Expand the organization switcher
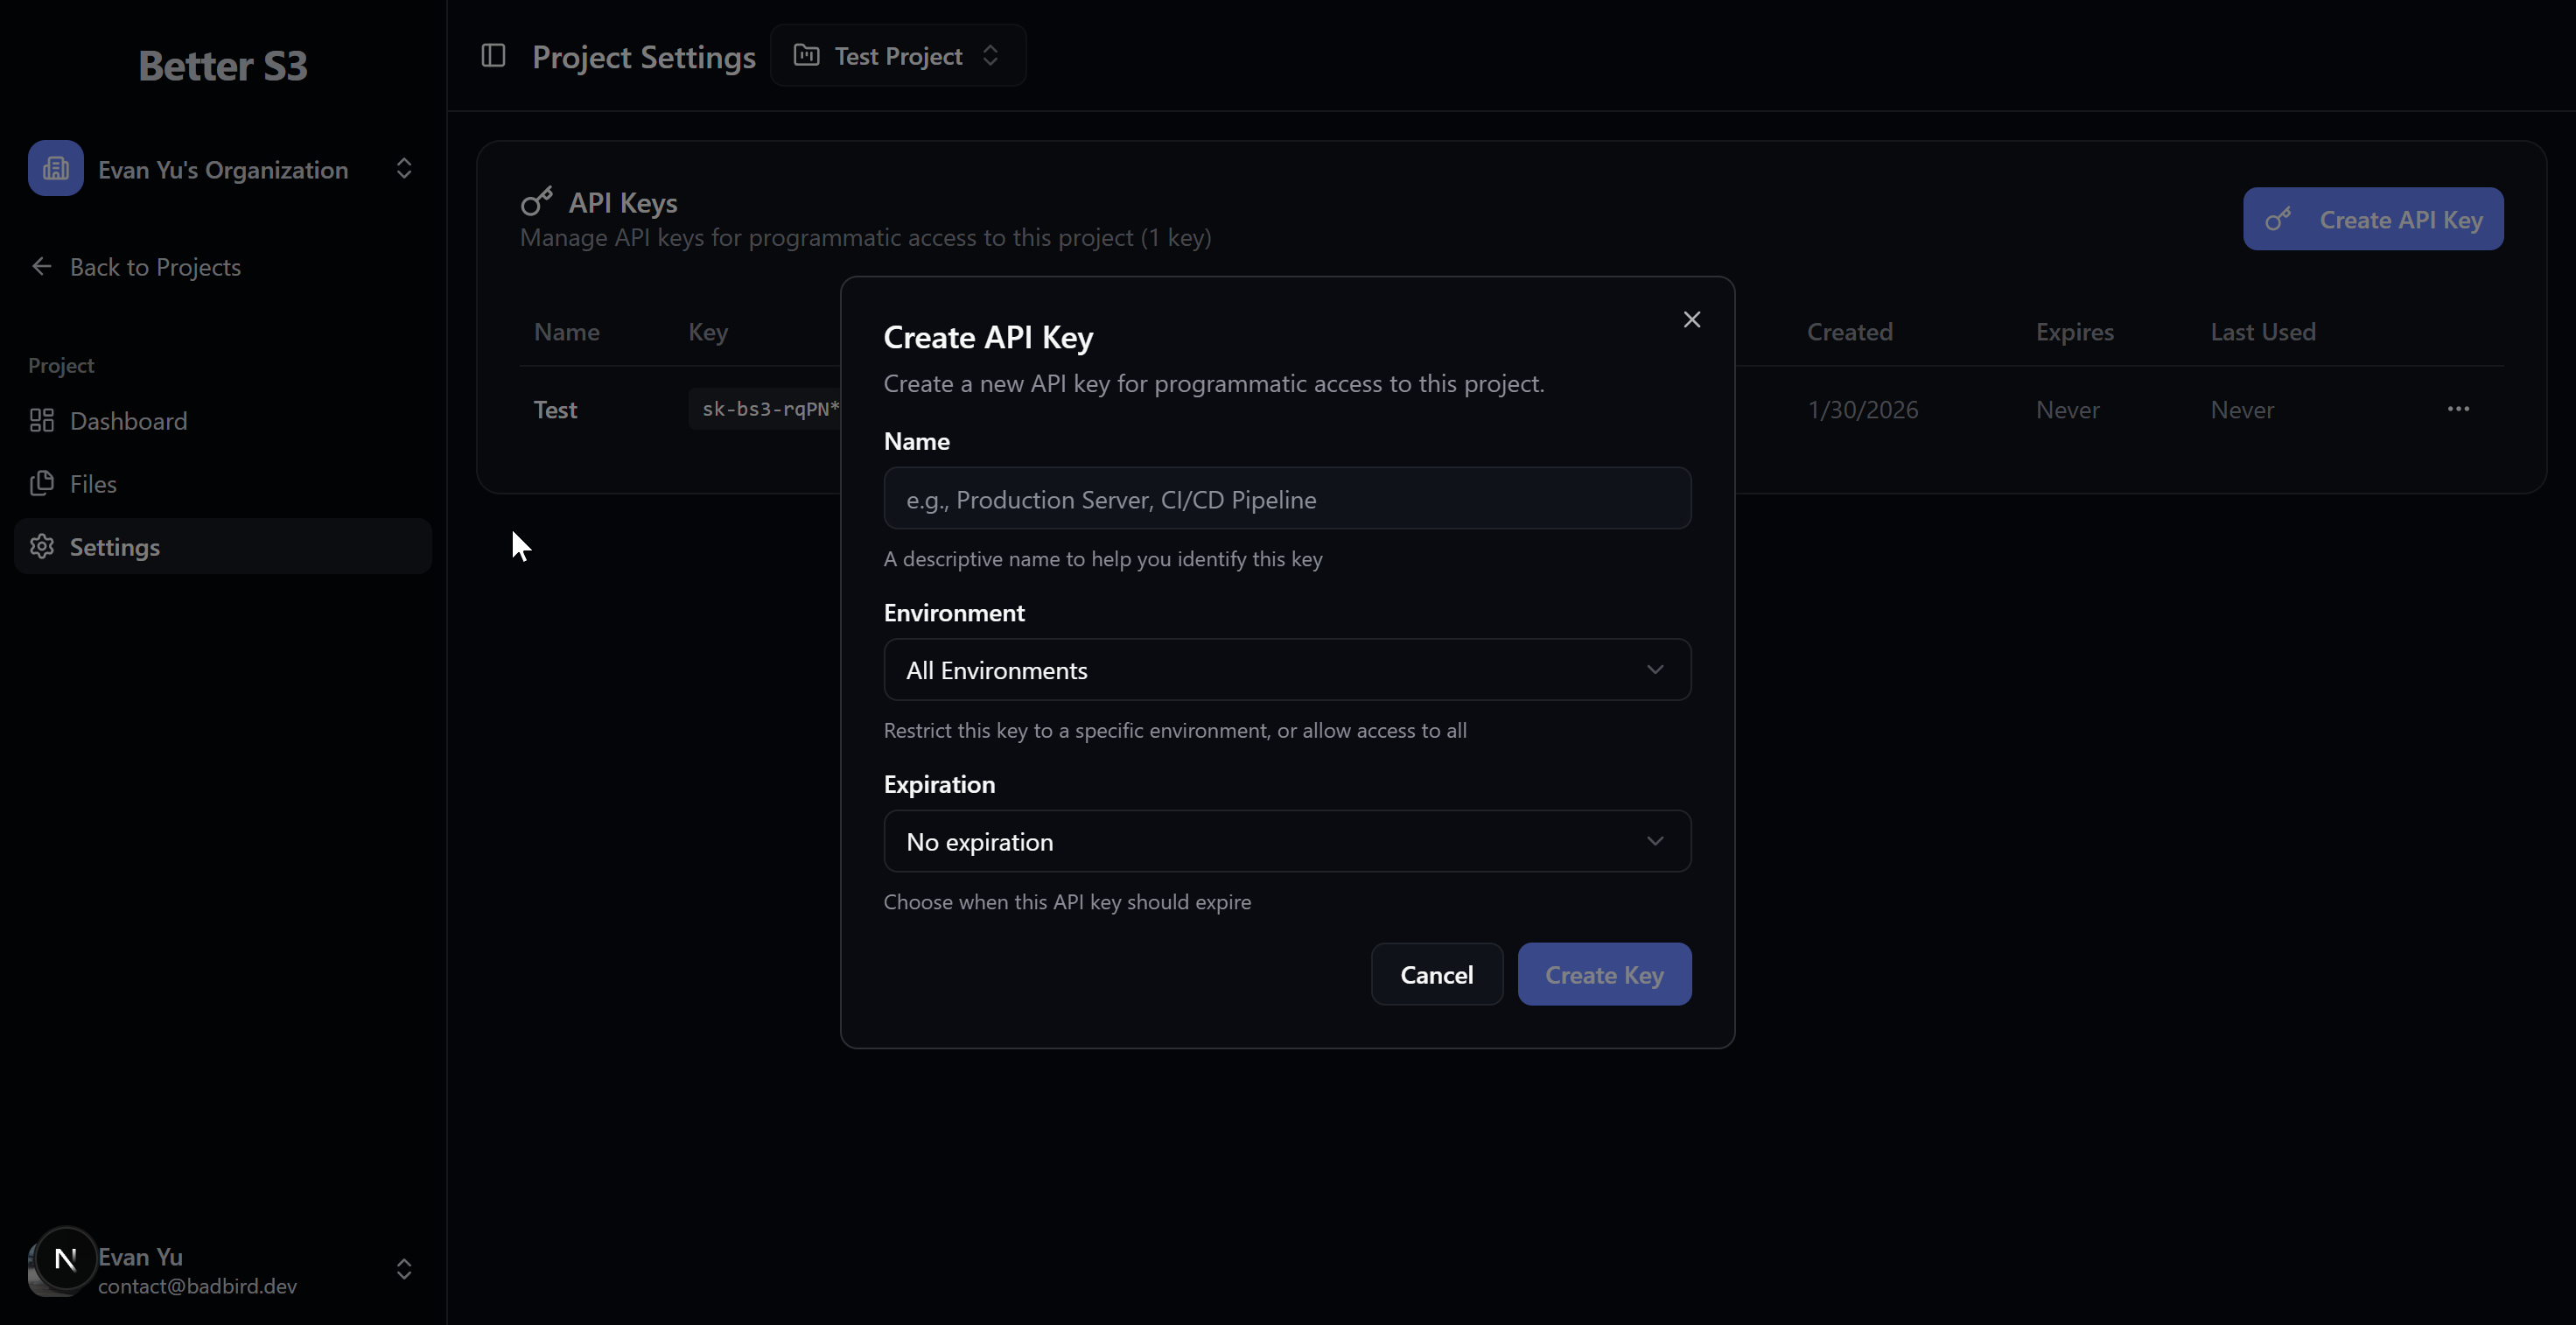 [x=404, y=169]
